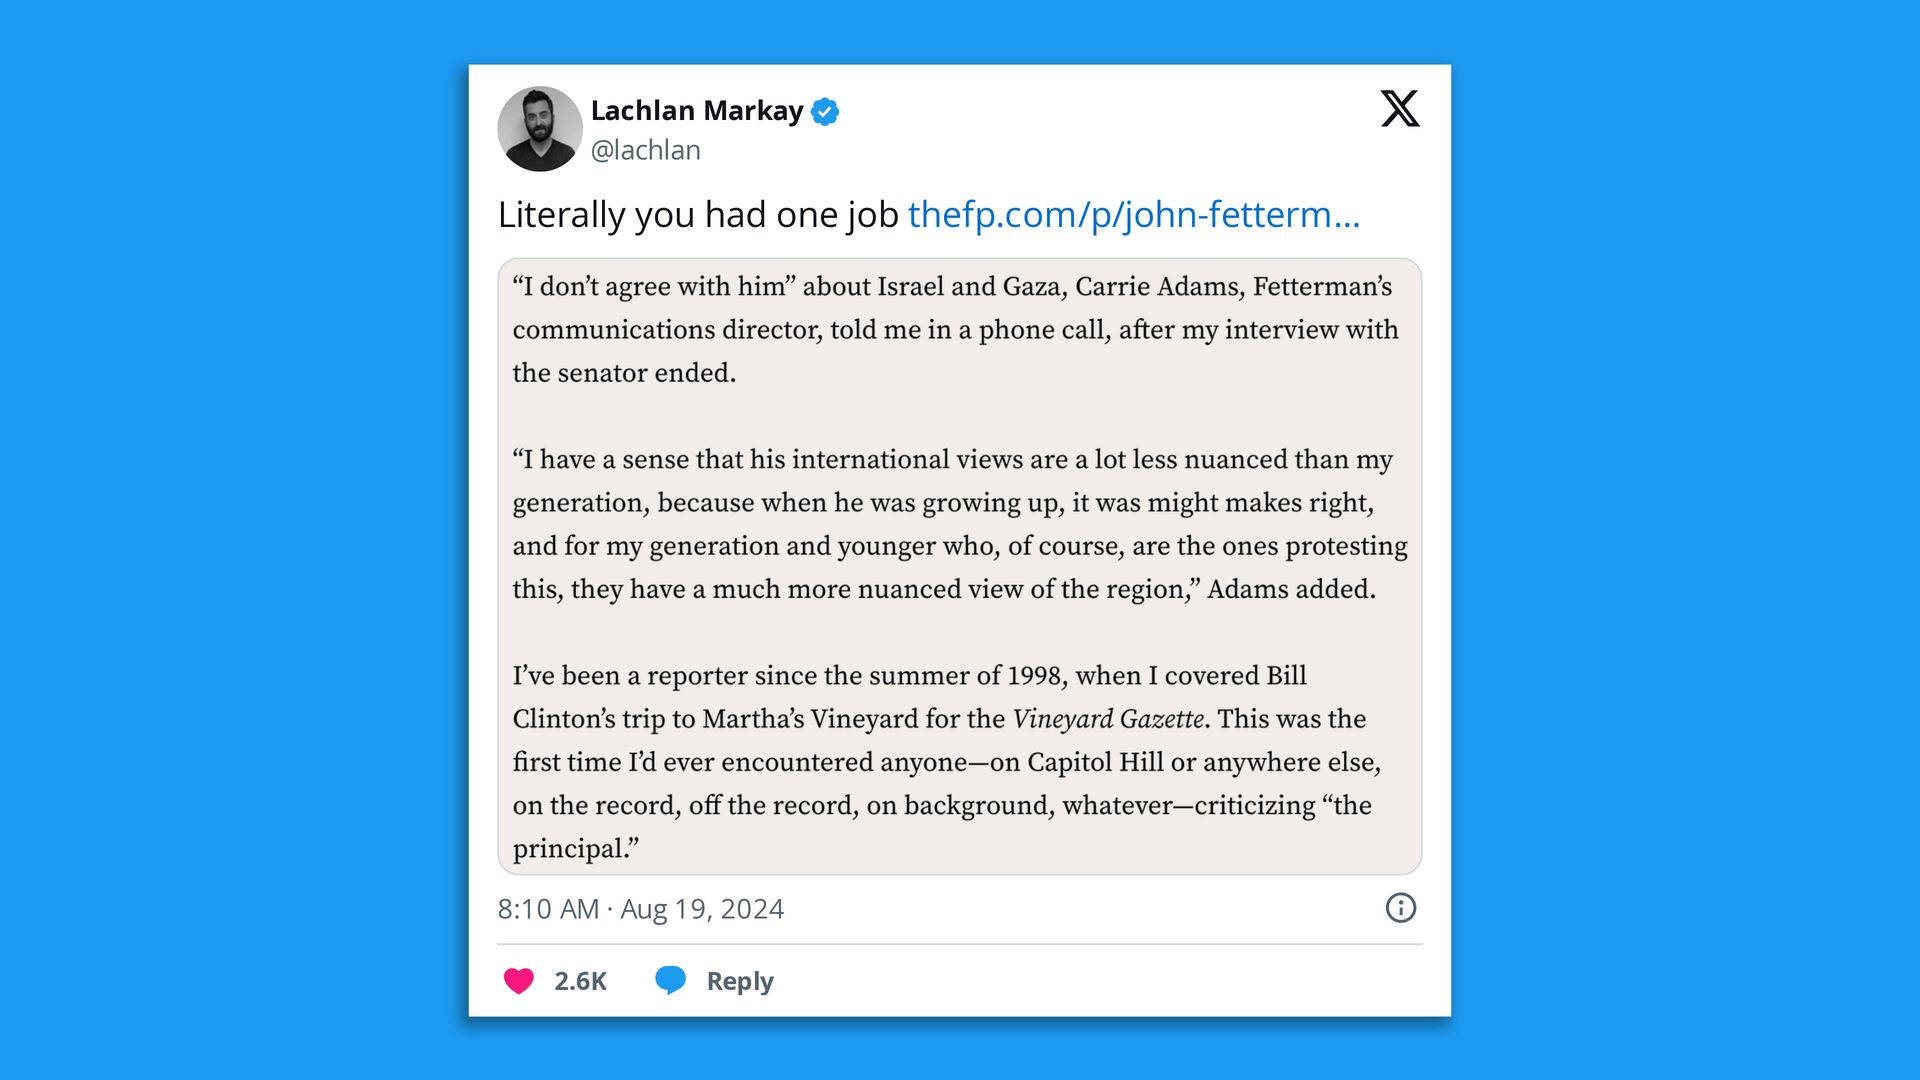Screen dimensions: 1920x1080
Task: Click the blue verified checkmark badge
Action: coord(825,111)
